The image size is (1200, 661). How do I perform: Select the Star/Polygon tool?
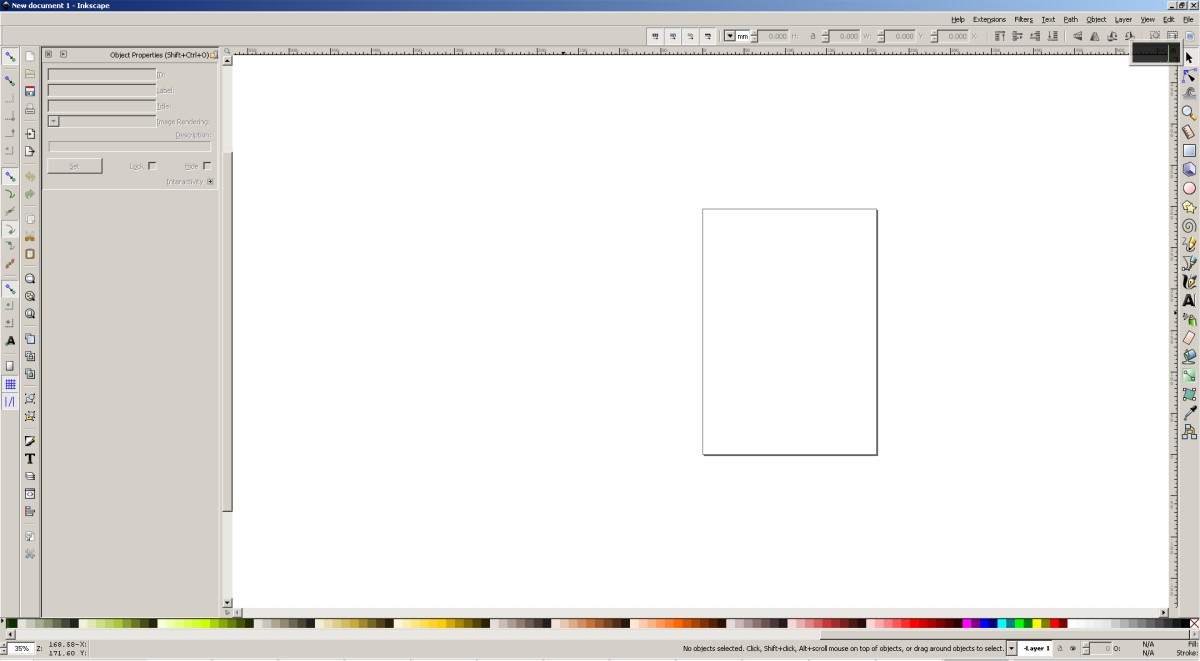1189,207
